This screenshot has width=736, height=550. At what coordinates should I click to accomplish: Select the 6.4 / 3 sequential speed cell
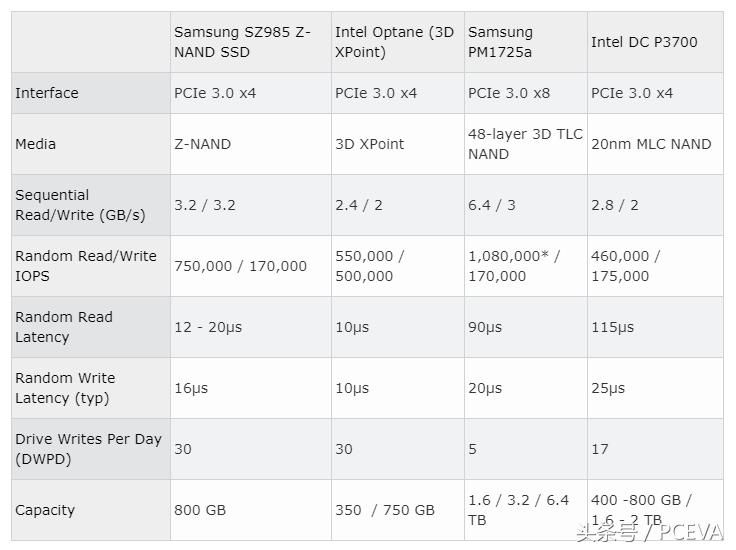coord(492,205)
